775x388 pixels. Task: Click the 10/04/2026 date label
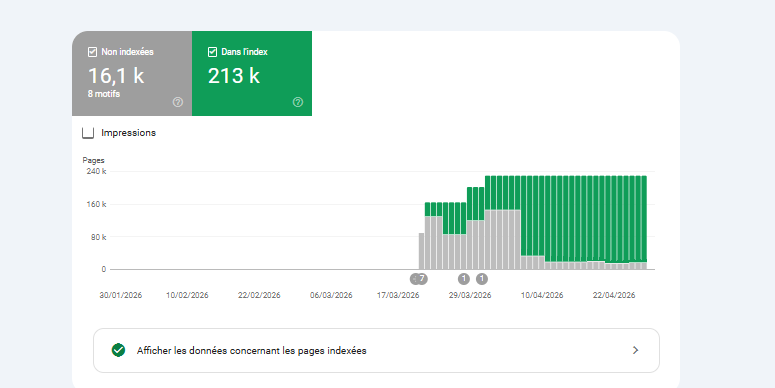coord(542,295)
